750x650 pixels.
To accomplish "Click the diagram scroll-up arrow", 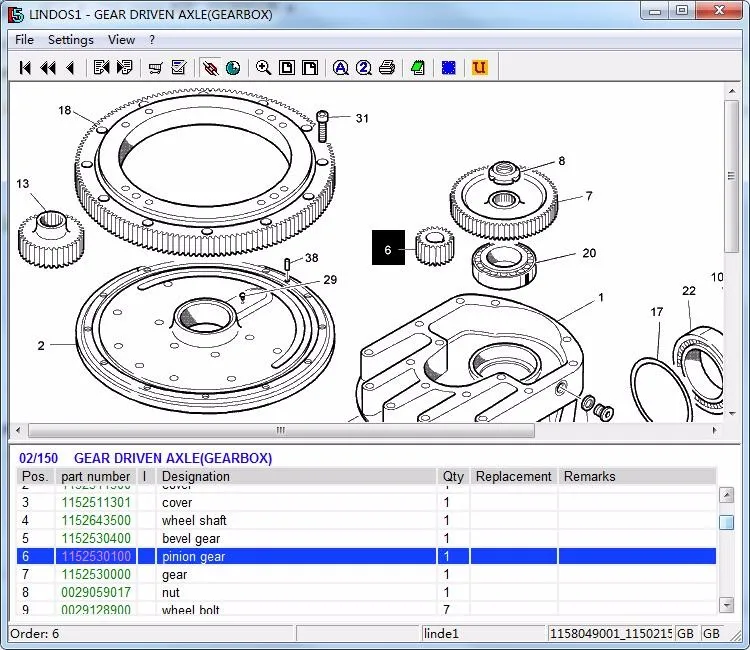I will pyautogui.click(x=732, y=91).
